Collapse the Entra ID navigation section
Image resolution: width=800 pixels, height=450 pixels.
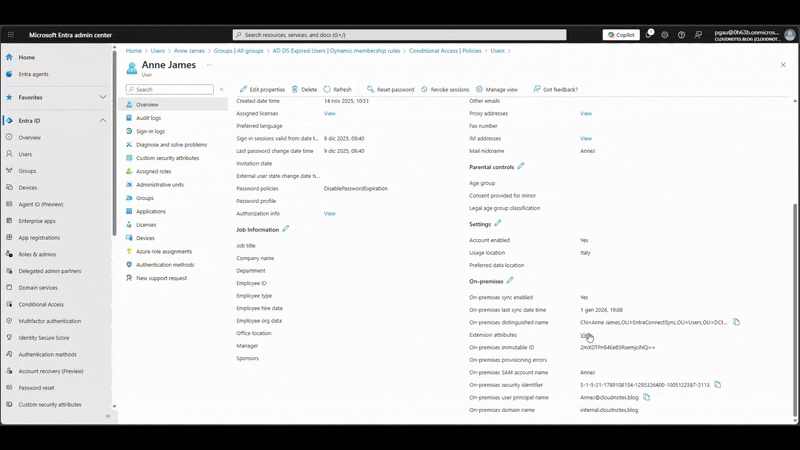click(103, 121)
